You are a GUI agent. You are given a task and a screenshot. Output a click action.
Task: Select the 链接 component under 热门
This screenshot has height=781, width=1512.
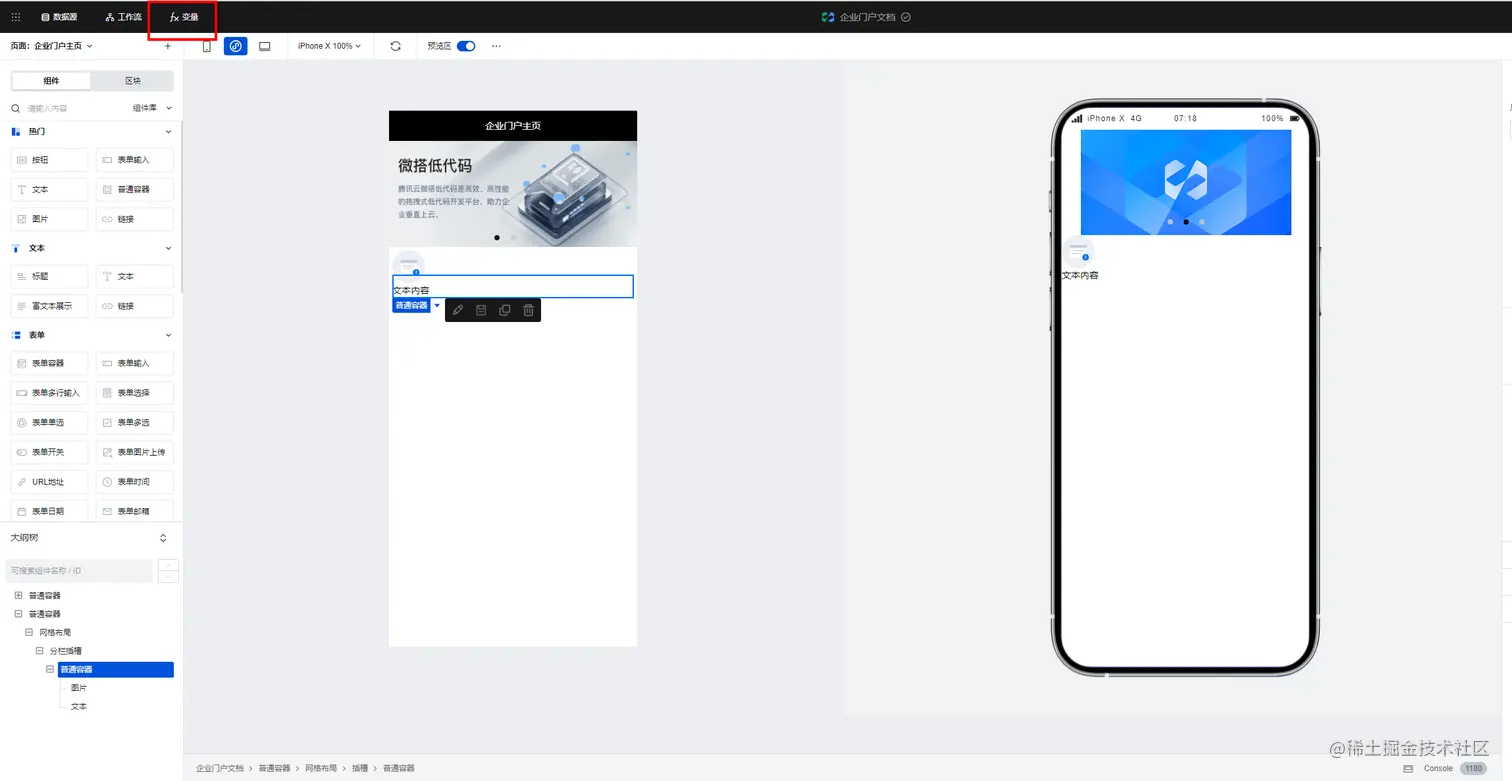point(135,219)
